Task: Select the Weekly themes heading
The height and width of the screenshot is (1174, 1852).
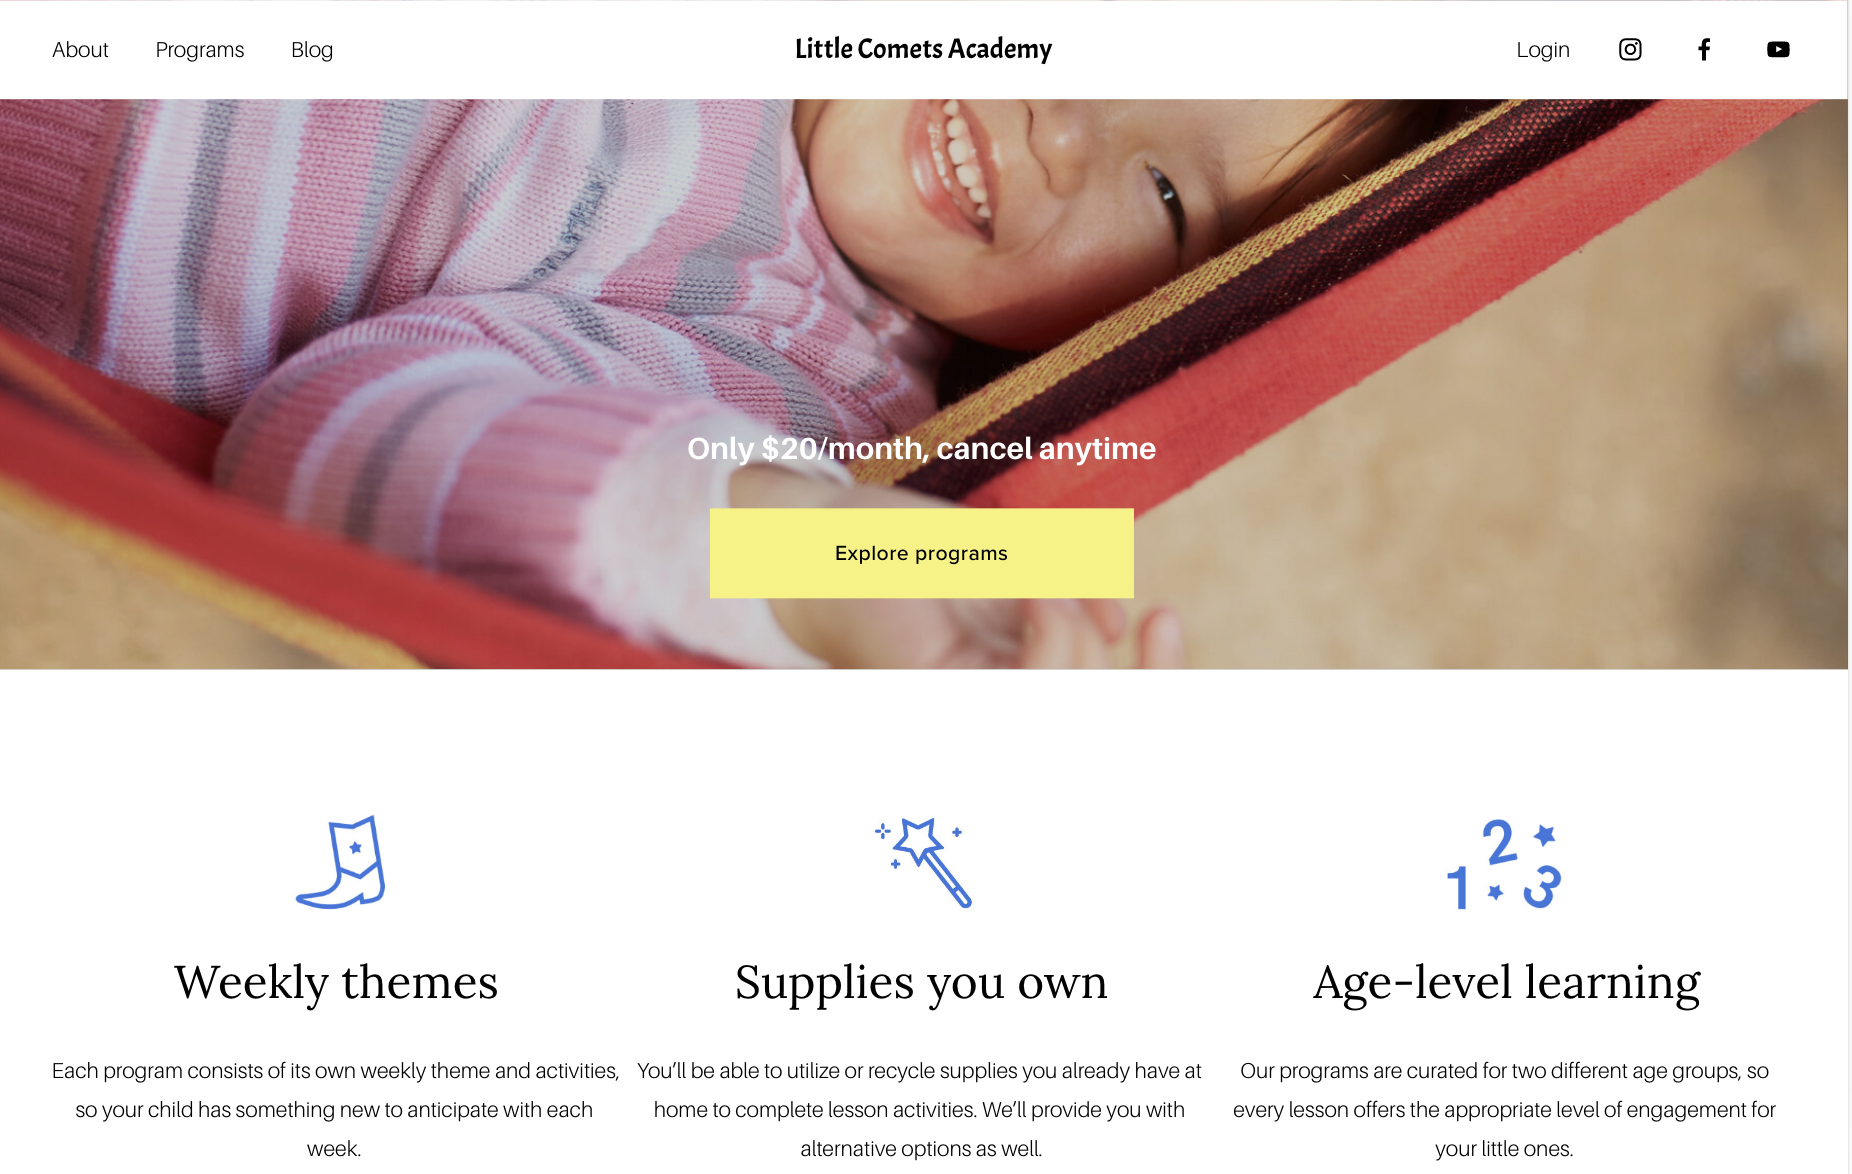Action: tap(336, 982)
